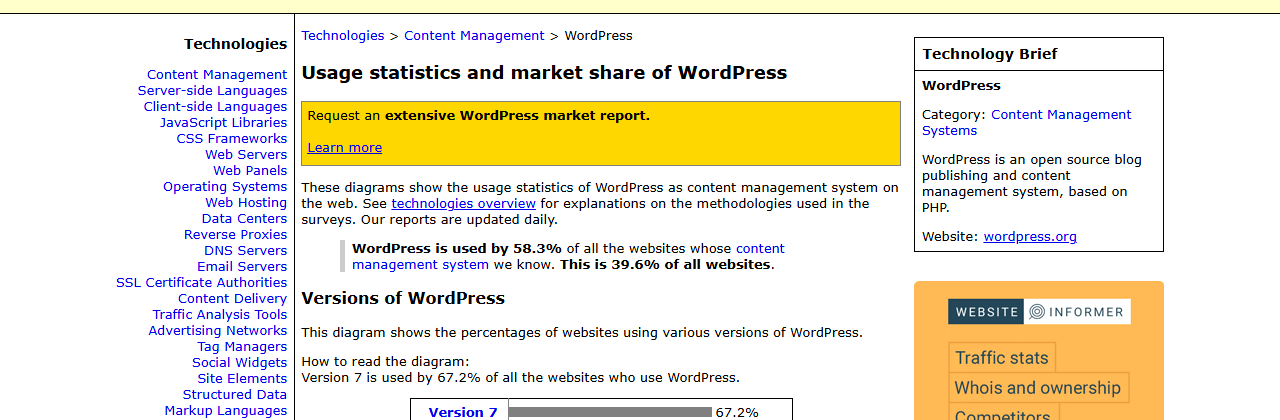Click the Website Informer logo
This screenshot has width=1280, height=420.
point(1039,312)
